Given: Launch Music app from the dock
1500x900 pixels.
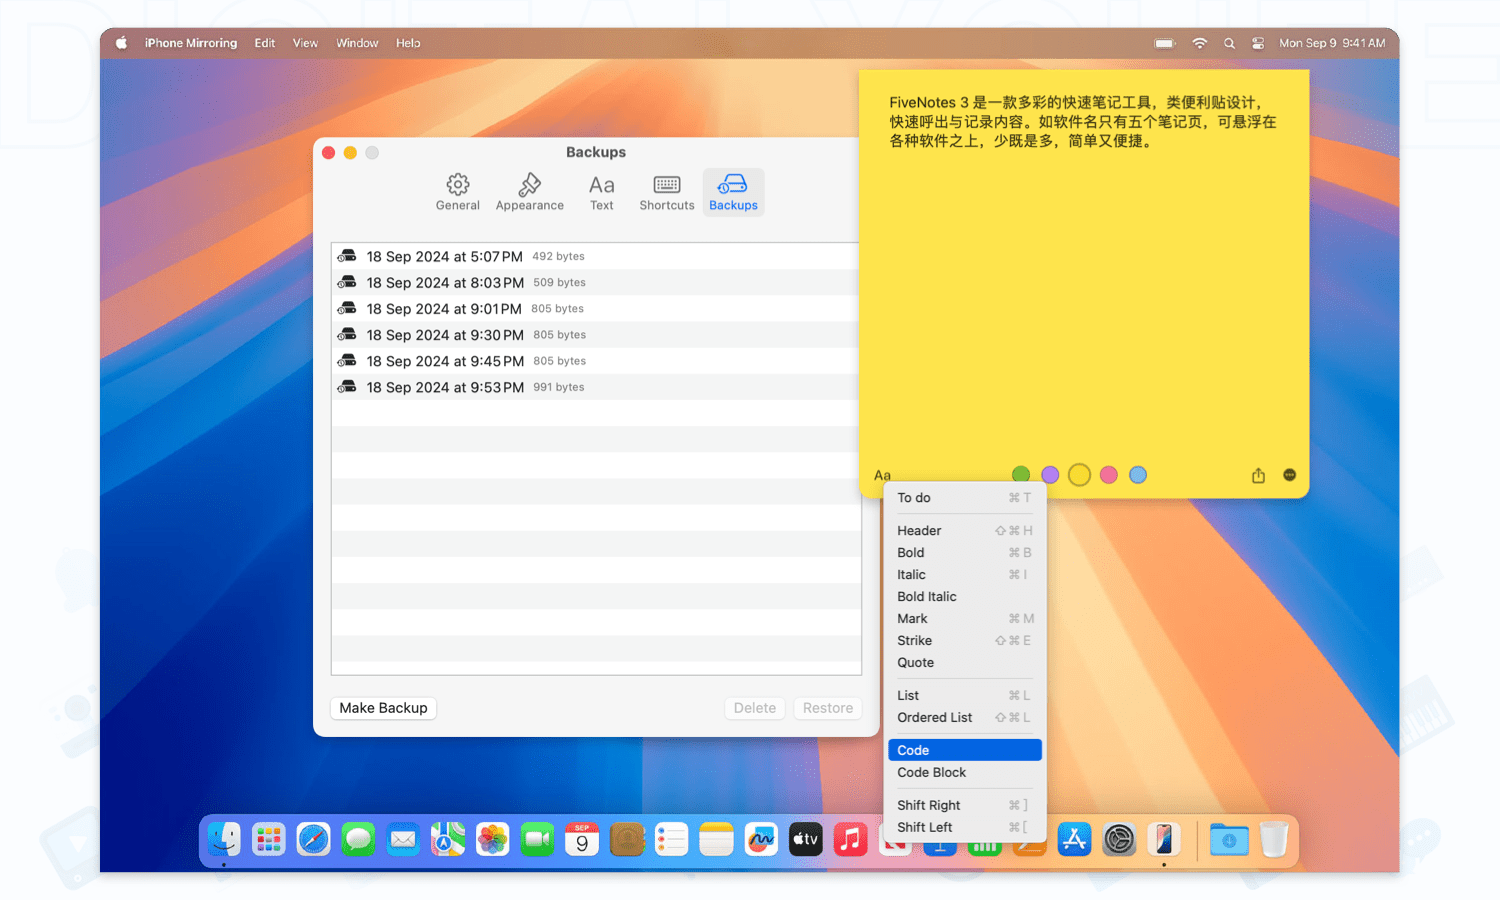Looking at the screenshot, I should (x=850, y=840).
